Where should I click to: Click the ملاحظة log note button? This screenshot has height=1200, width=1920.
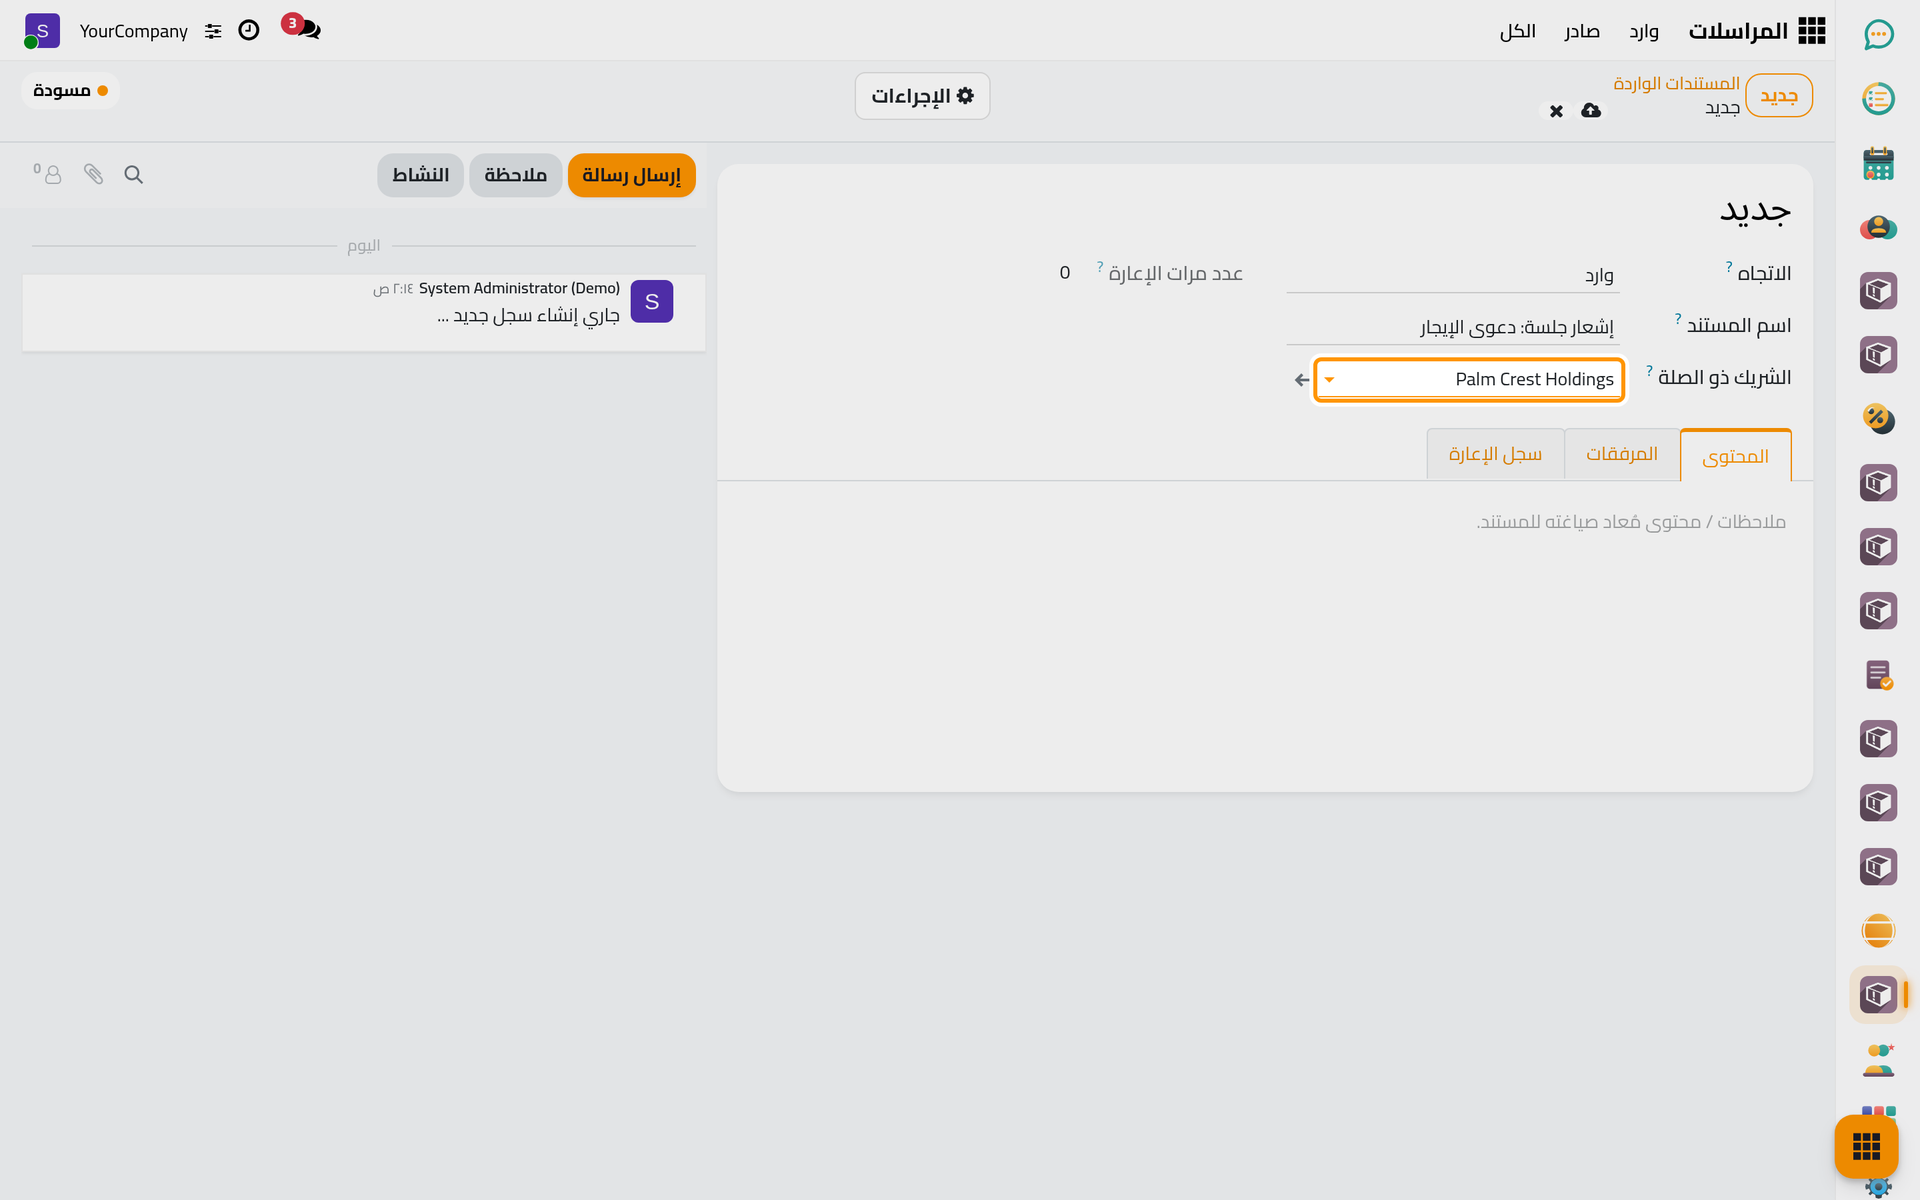(515, 175)
